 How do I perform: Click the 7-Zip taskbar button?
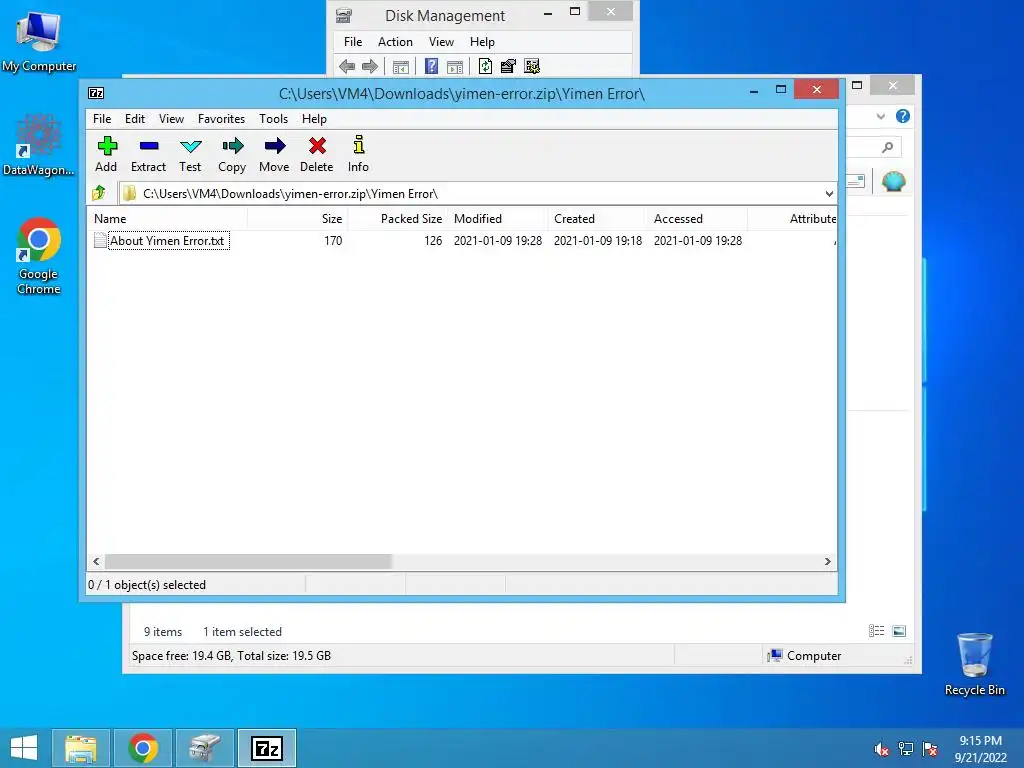(x=267, y=748)
